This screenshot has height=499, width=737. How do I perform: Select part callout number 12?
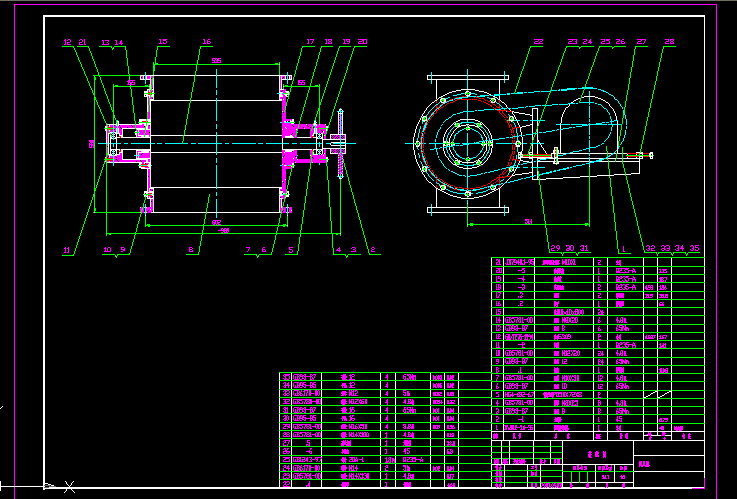pyautogui.click(x=68, y=42)
